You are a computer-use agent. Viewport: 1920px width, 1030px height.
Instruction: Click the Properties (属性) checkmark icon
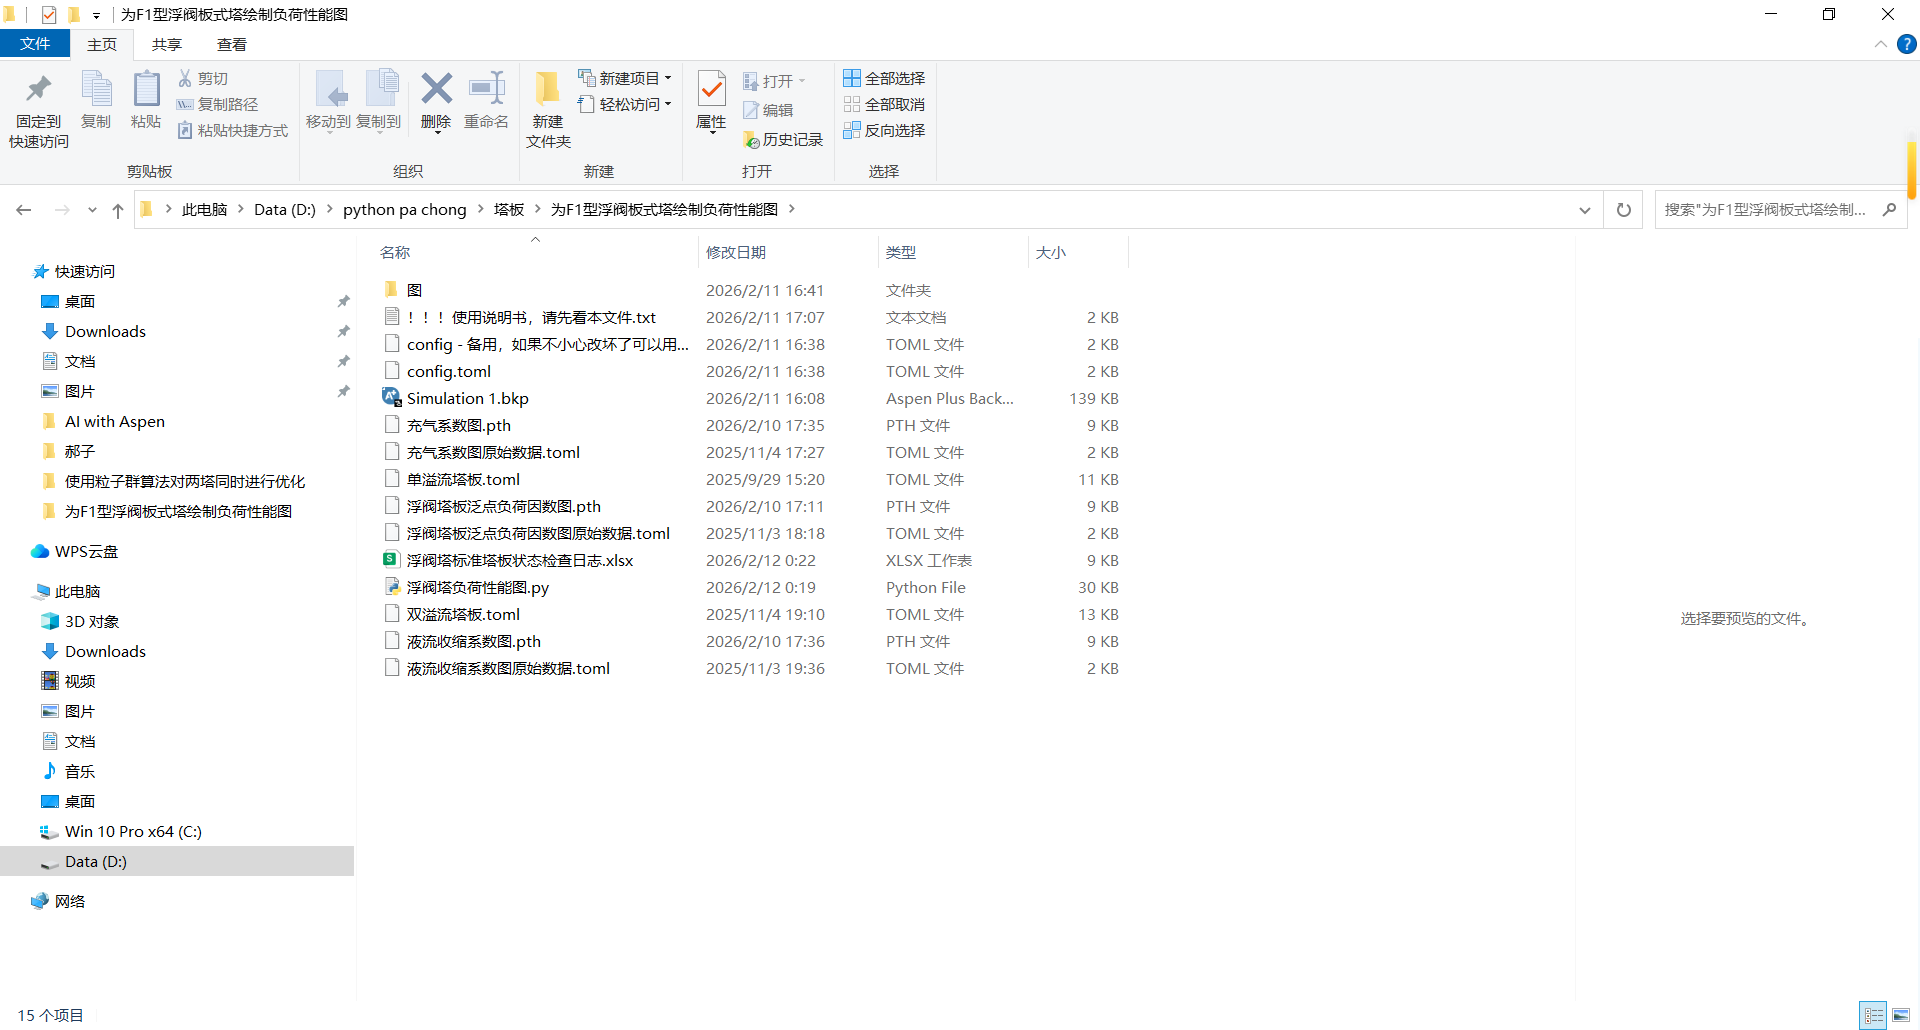[711, 92]
